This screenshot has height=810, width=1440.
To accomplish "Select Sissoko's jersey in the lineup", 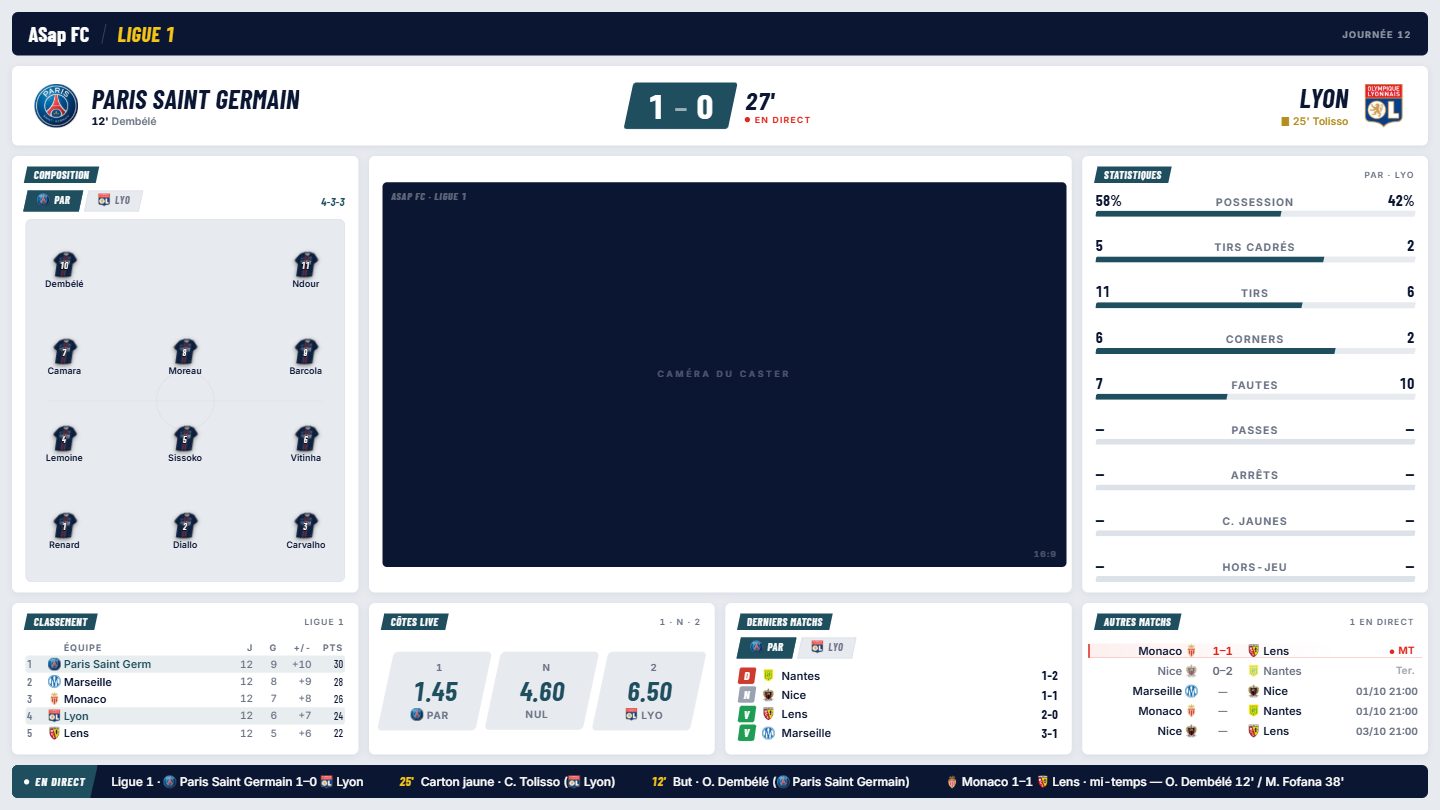I will coord(185,438).
